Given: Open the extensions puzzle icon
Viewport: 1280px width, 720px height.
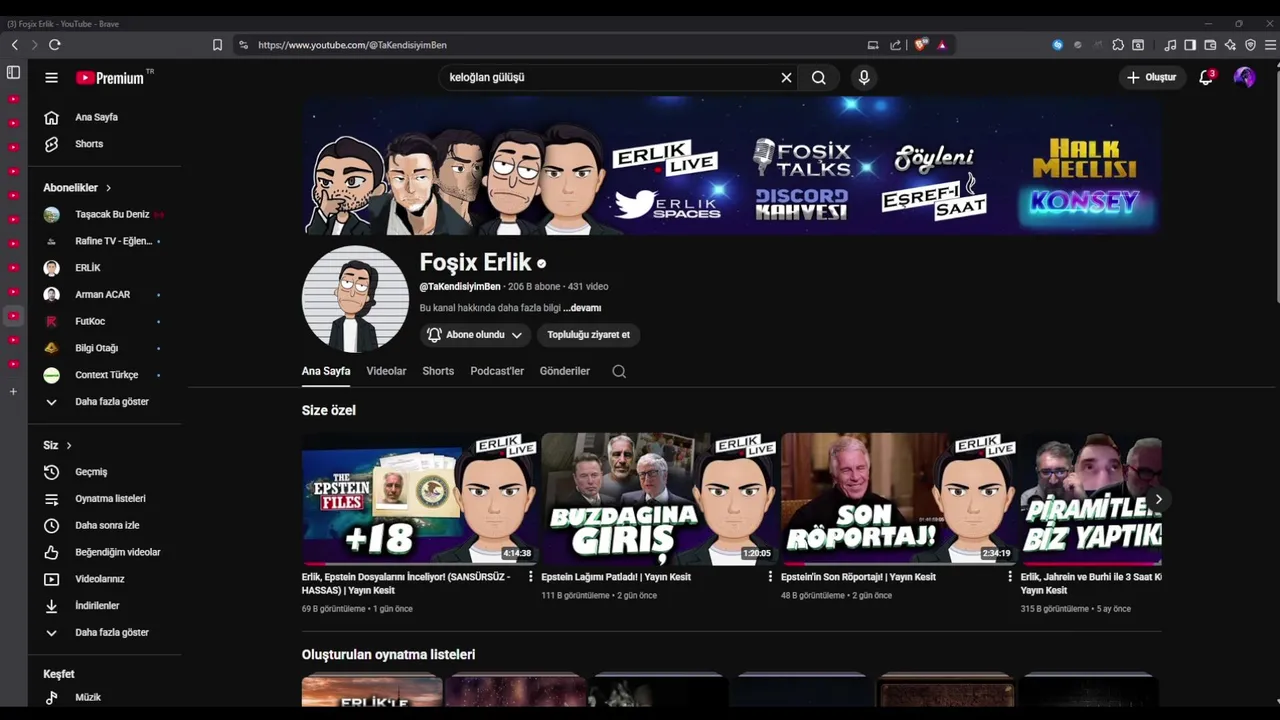Looking at the screenshot, I should coord(1118,45).
